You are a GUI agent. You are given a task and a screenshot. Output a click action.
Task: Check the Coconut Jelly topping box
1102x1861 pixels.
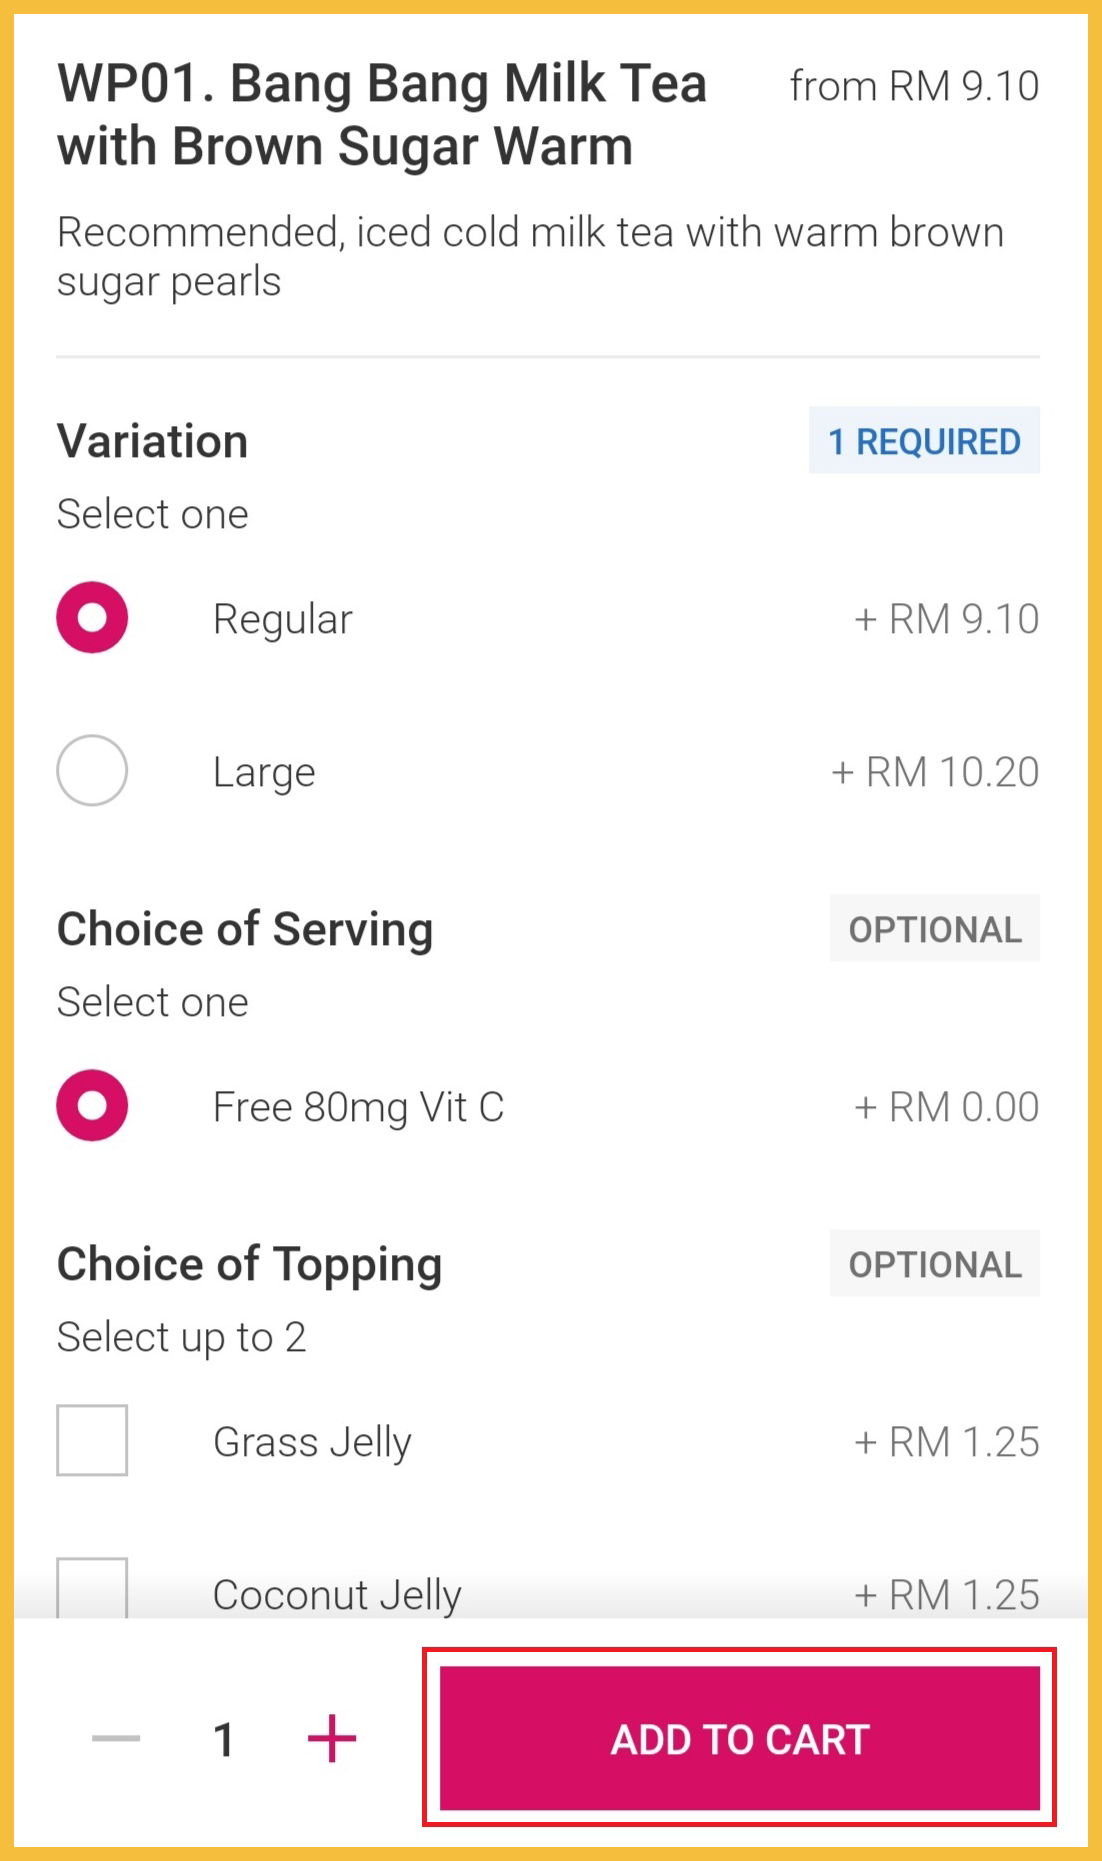[x=92, y=1588]
